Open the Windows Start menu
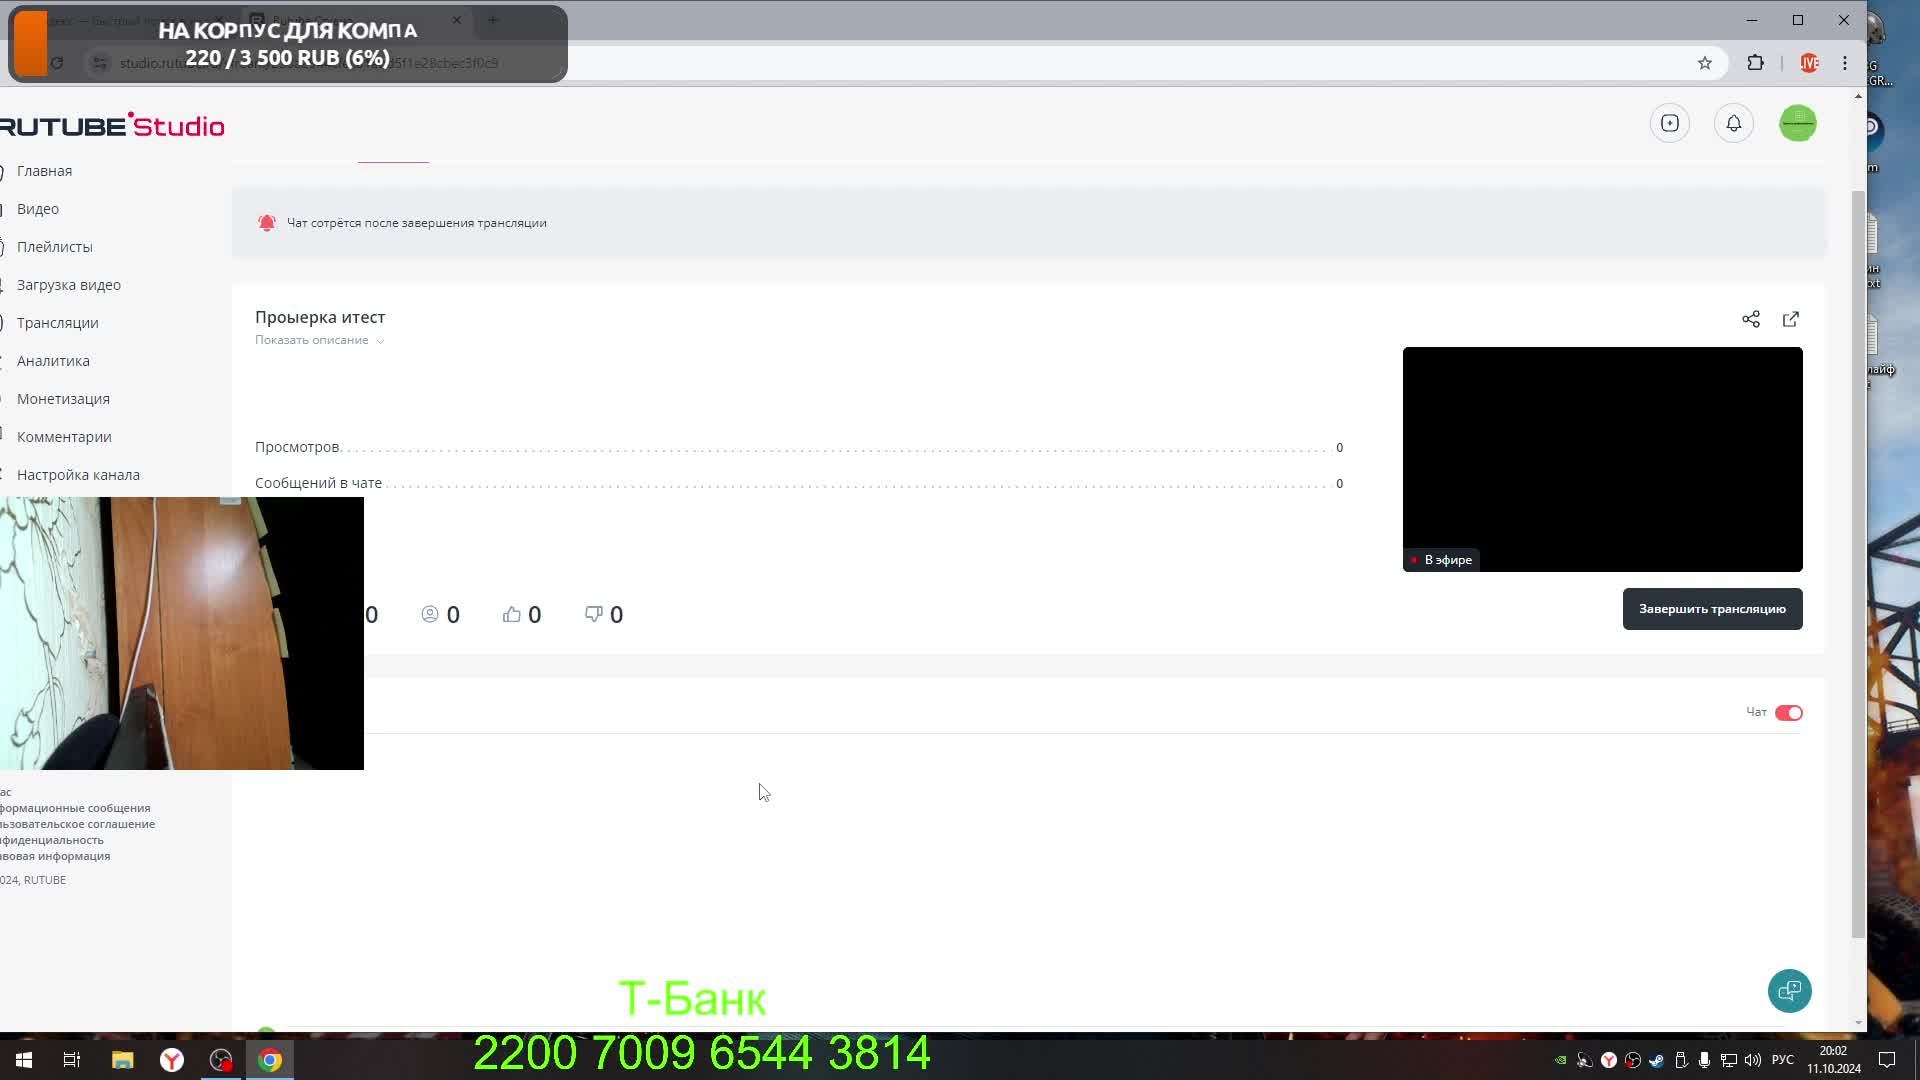 [x=24, y=1060]
